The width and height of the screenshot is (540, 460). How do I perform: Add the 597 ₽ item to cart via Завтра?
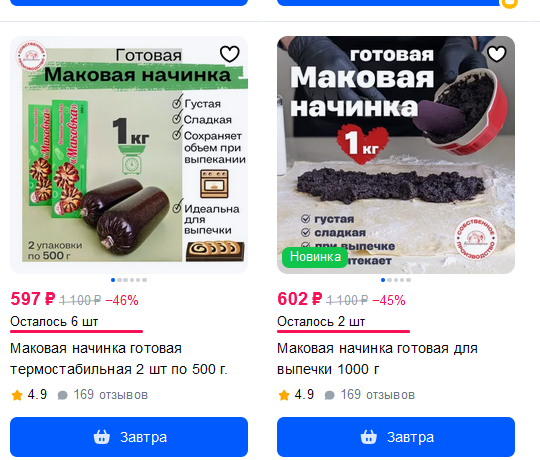129,437
